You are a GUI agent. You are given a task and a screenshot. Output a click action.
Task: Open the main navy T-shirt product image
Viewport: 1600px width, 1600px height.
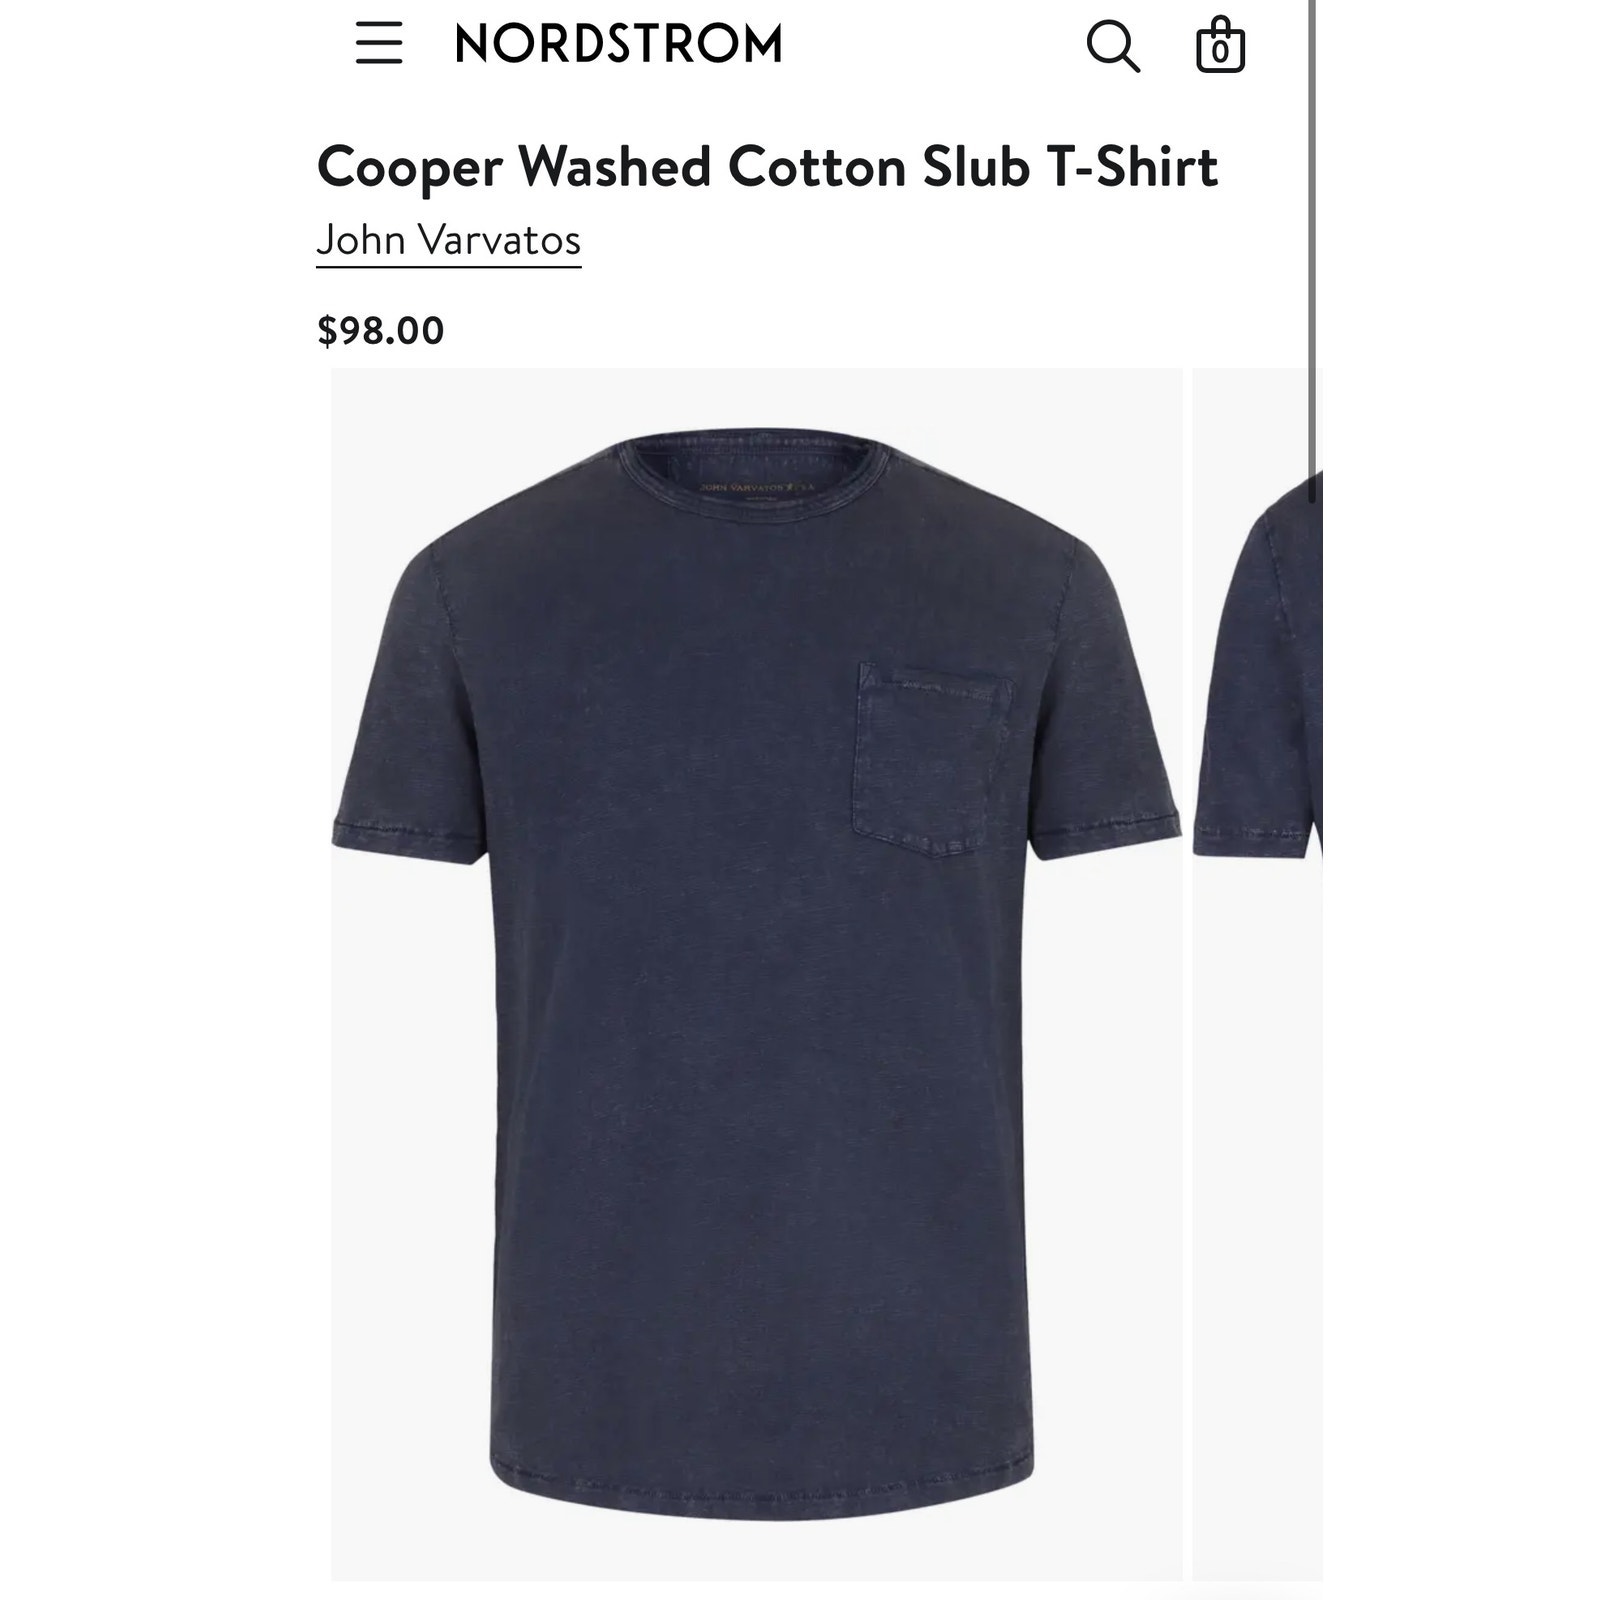click(x=756, y=974)
